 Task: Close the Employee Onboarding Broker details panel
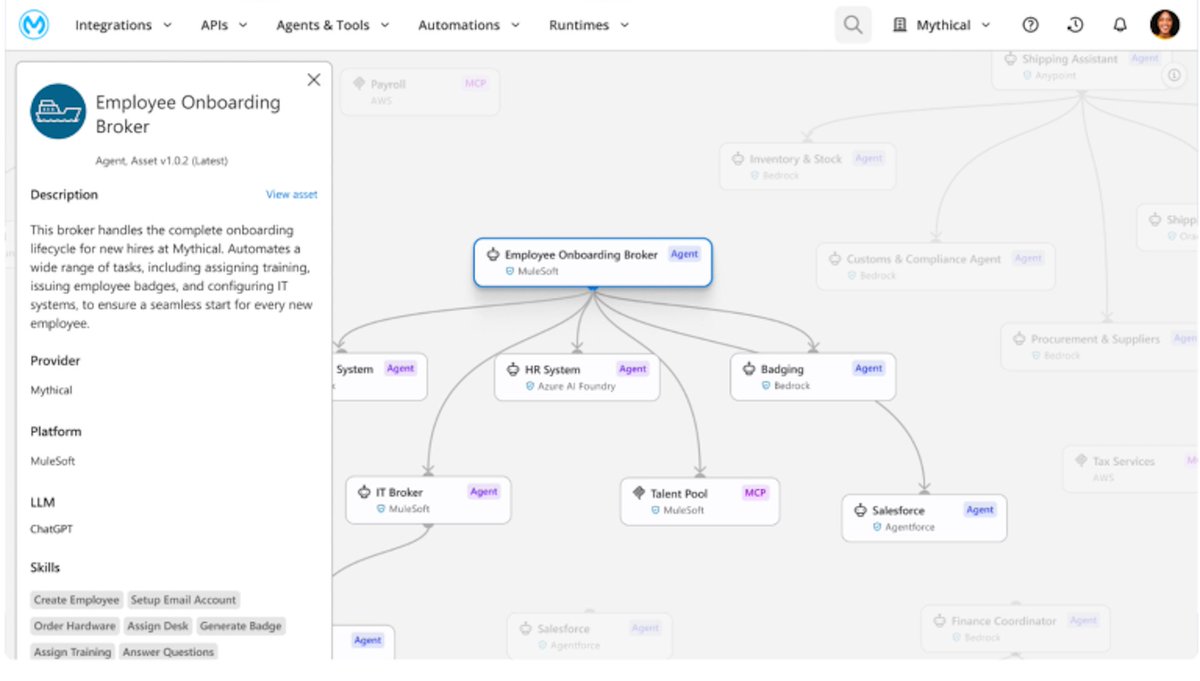tap(314, 80)
